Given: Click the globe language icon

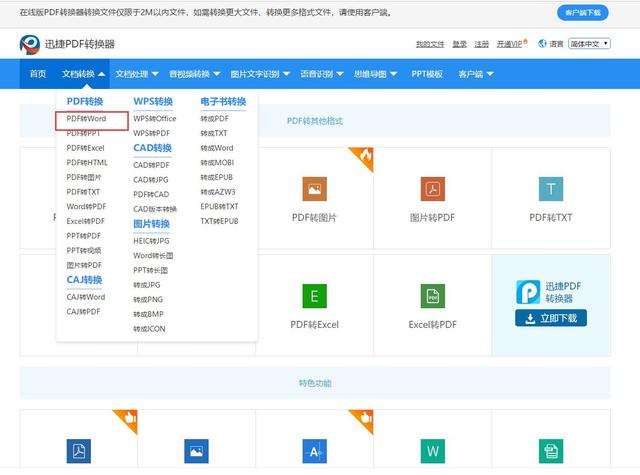Looking at the screenshot, I should 542,44.
